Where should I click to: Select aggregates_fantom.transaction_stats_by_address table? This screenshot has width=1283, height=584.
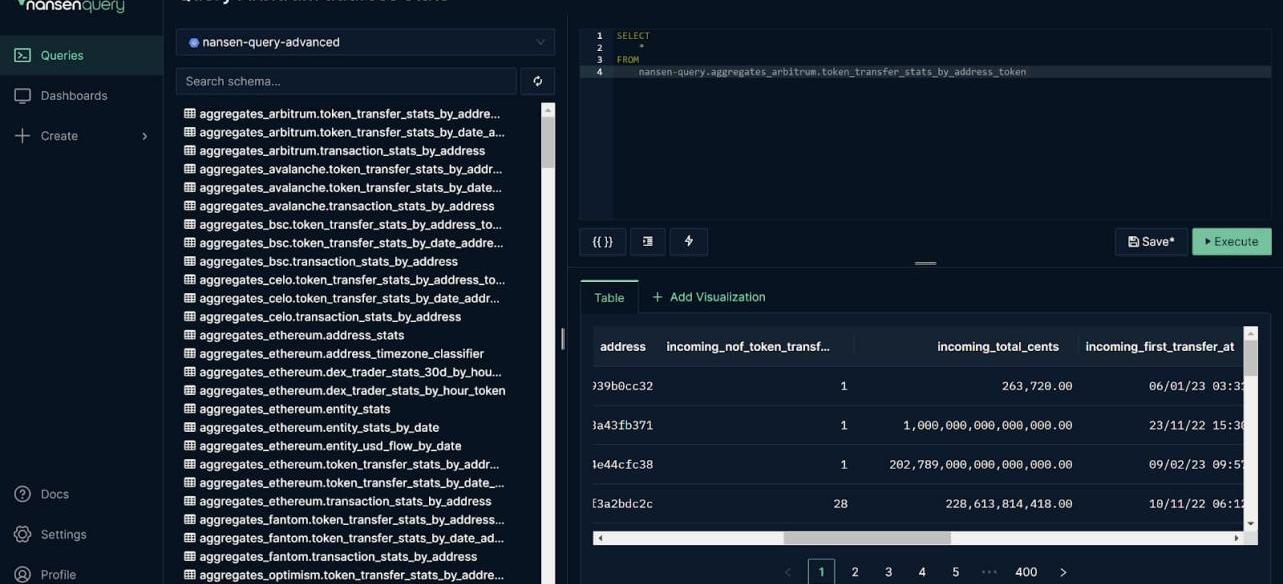tap(331, 556)
